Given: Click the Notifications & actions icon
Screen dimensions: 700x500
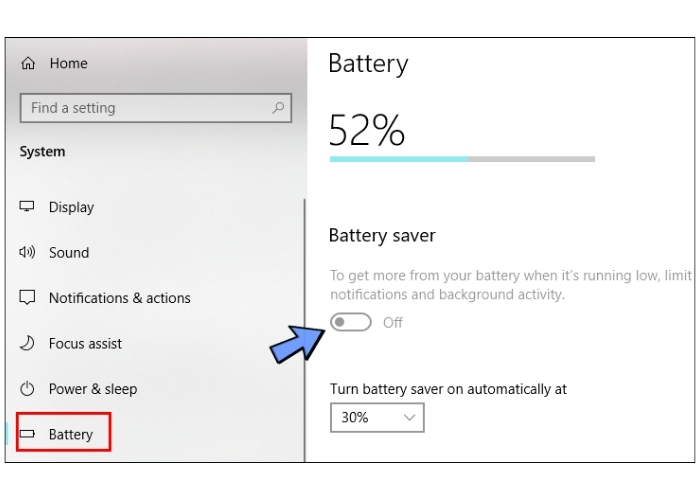Looking at the screenshot, I should (28, 298).
